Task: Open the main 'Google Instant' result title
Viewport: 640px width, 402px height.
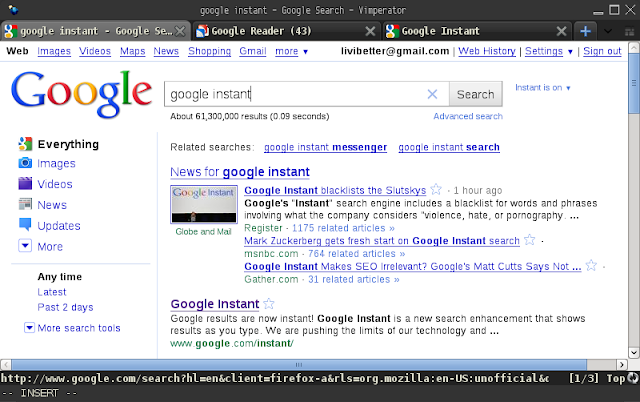Action: click(215, 304)
